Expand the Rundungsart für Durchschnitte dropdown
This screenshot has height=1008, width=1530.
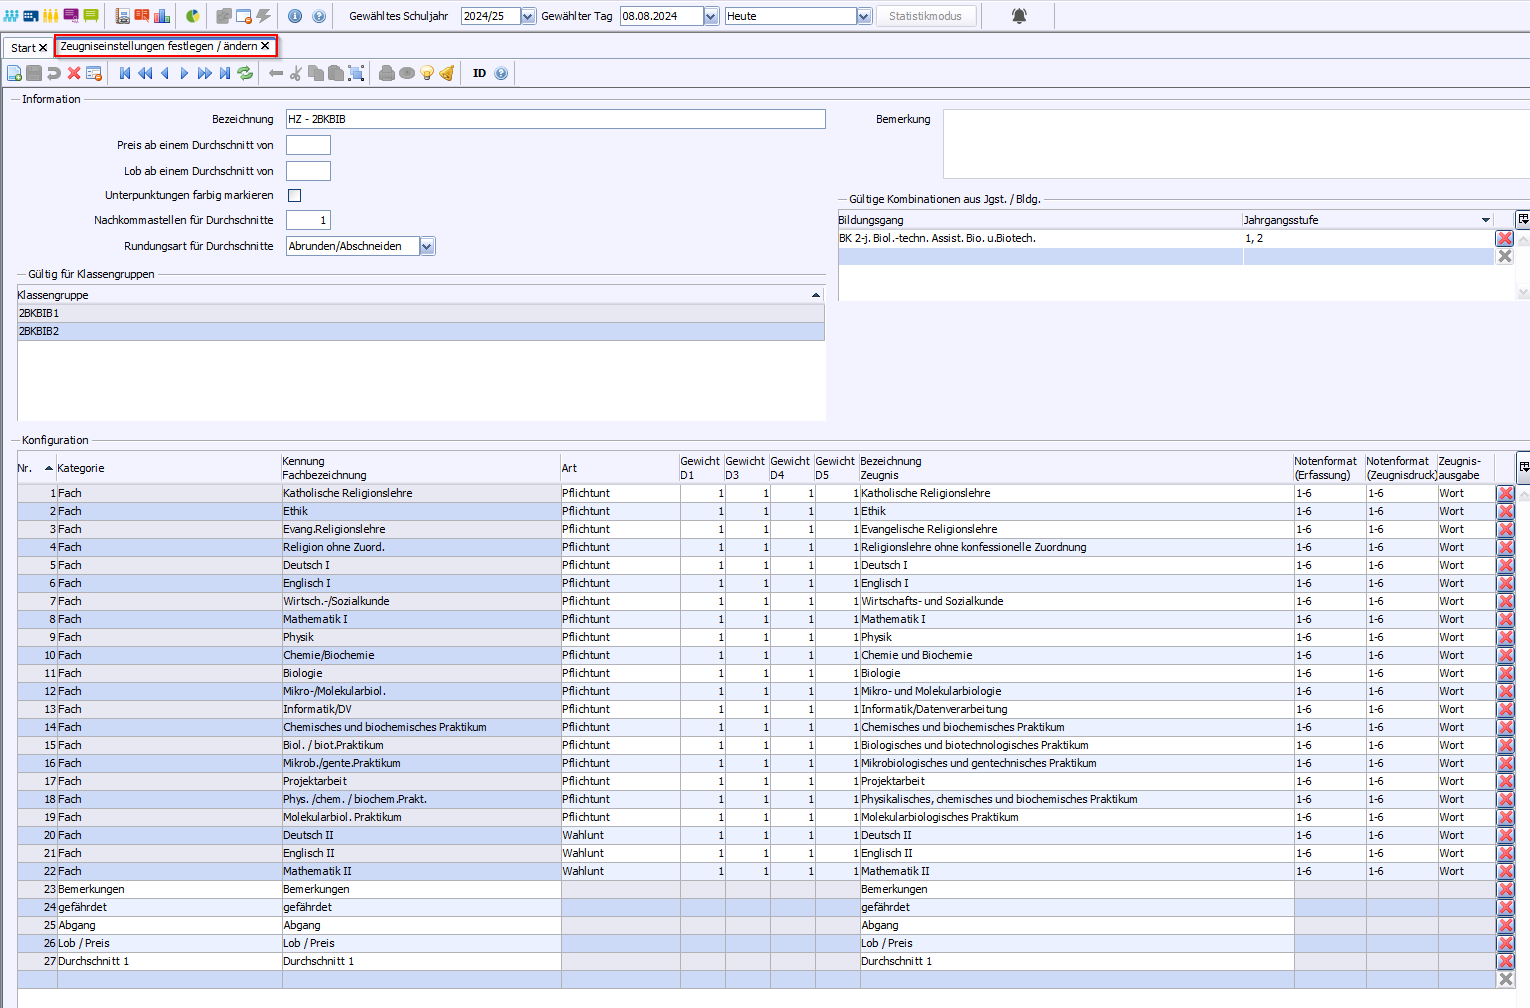427,246
